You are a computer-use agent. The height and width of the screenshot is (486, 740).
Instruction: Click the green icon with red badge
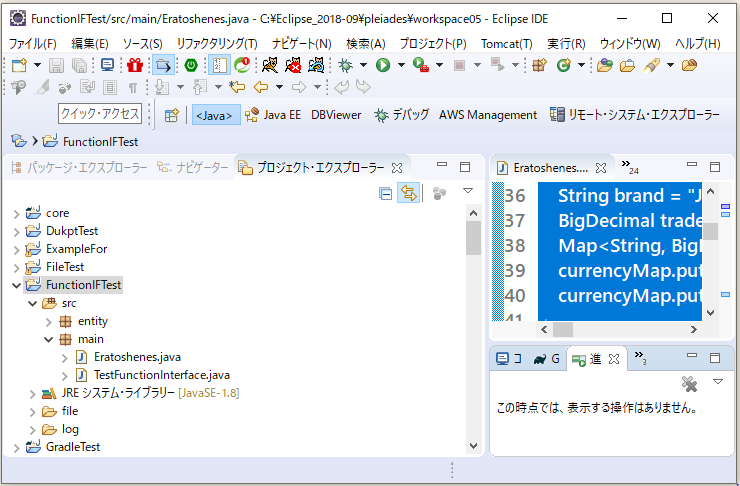click(x=242, y=65)
